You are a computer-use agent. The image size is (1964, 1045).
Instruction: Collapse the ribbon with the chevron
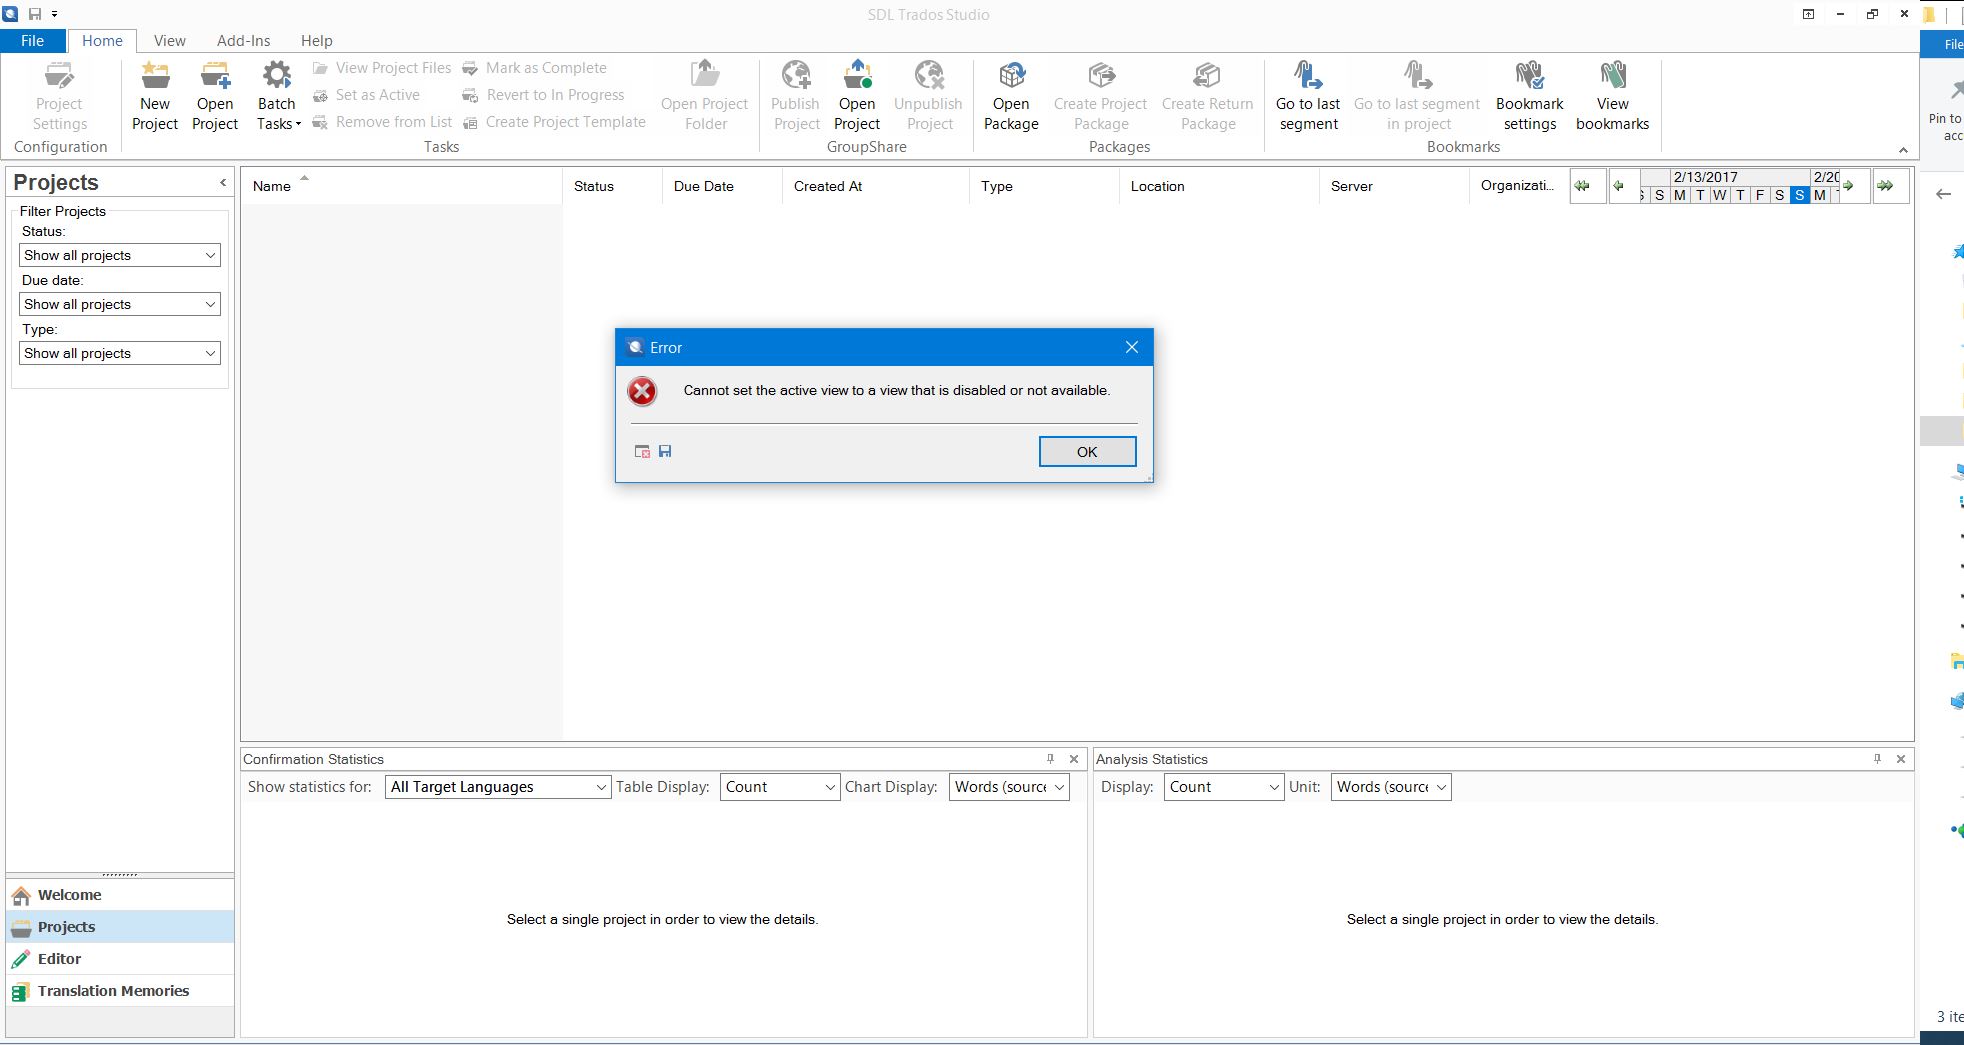pos(1903,150)
